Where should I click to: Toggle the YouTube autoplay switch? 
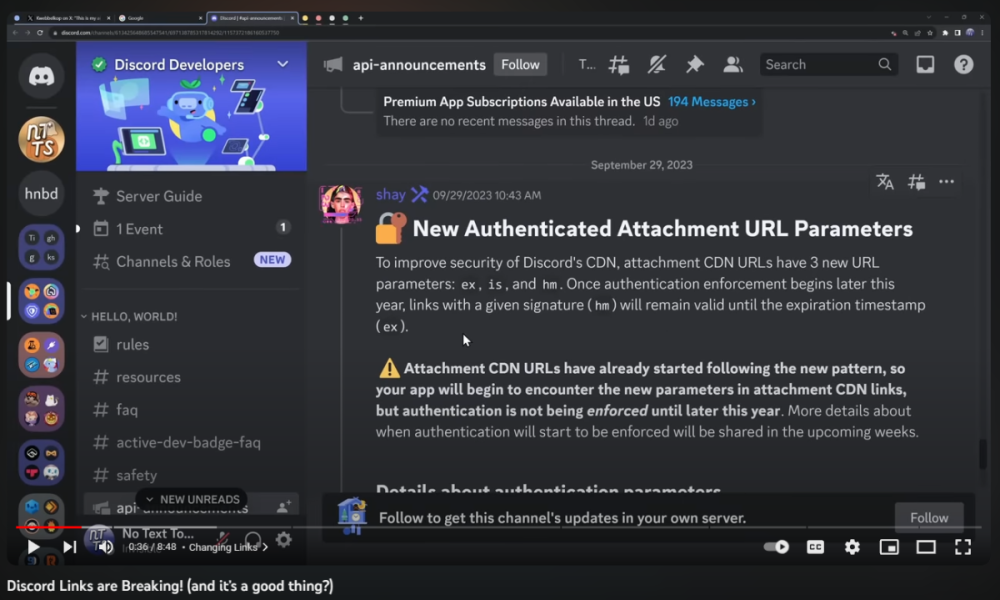click(776, 547)
